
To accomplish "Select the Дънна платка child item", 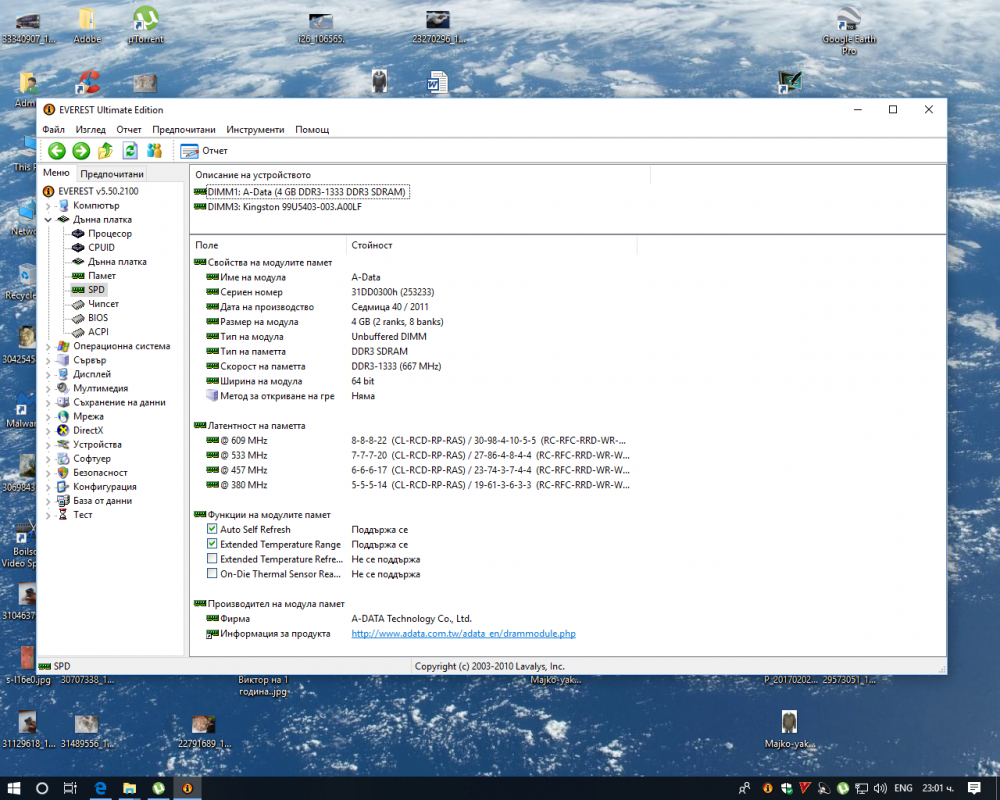I will [x=117, y=262].
